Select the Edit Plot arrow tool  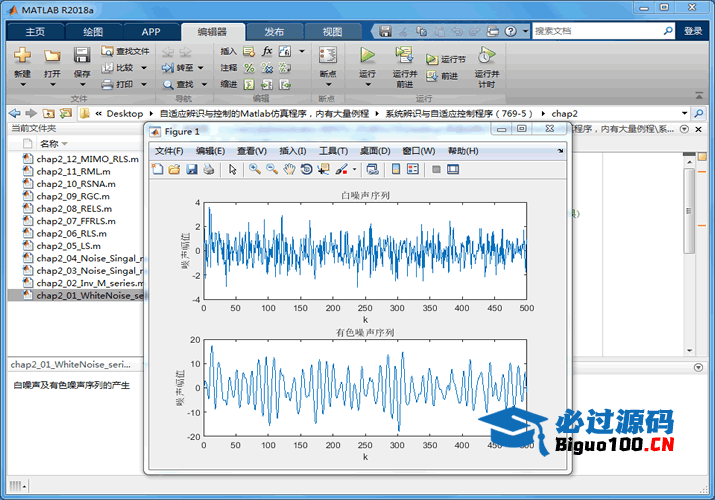[233, 170]
